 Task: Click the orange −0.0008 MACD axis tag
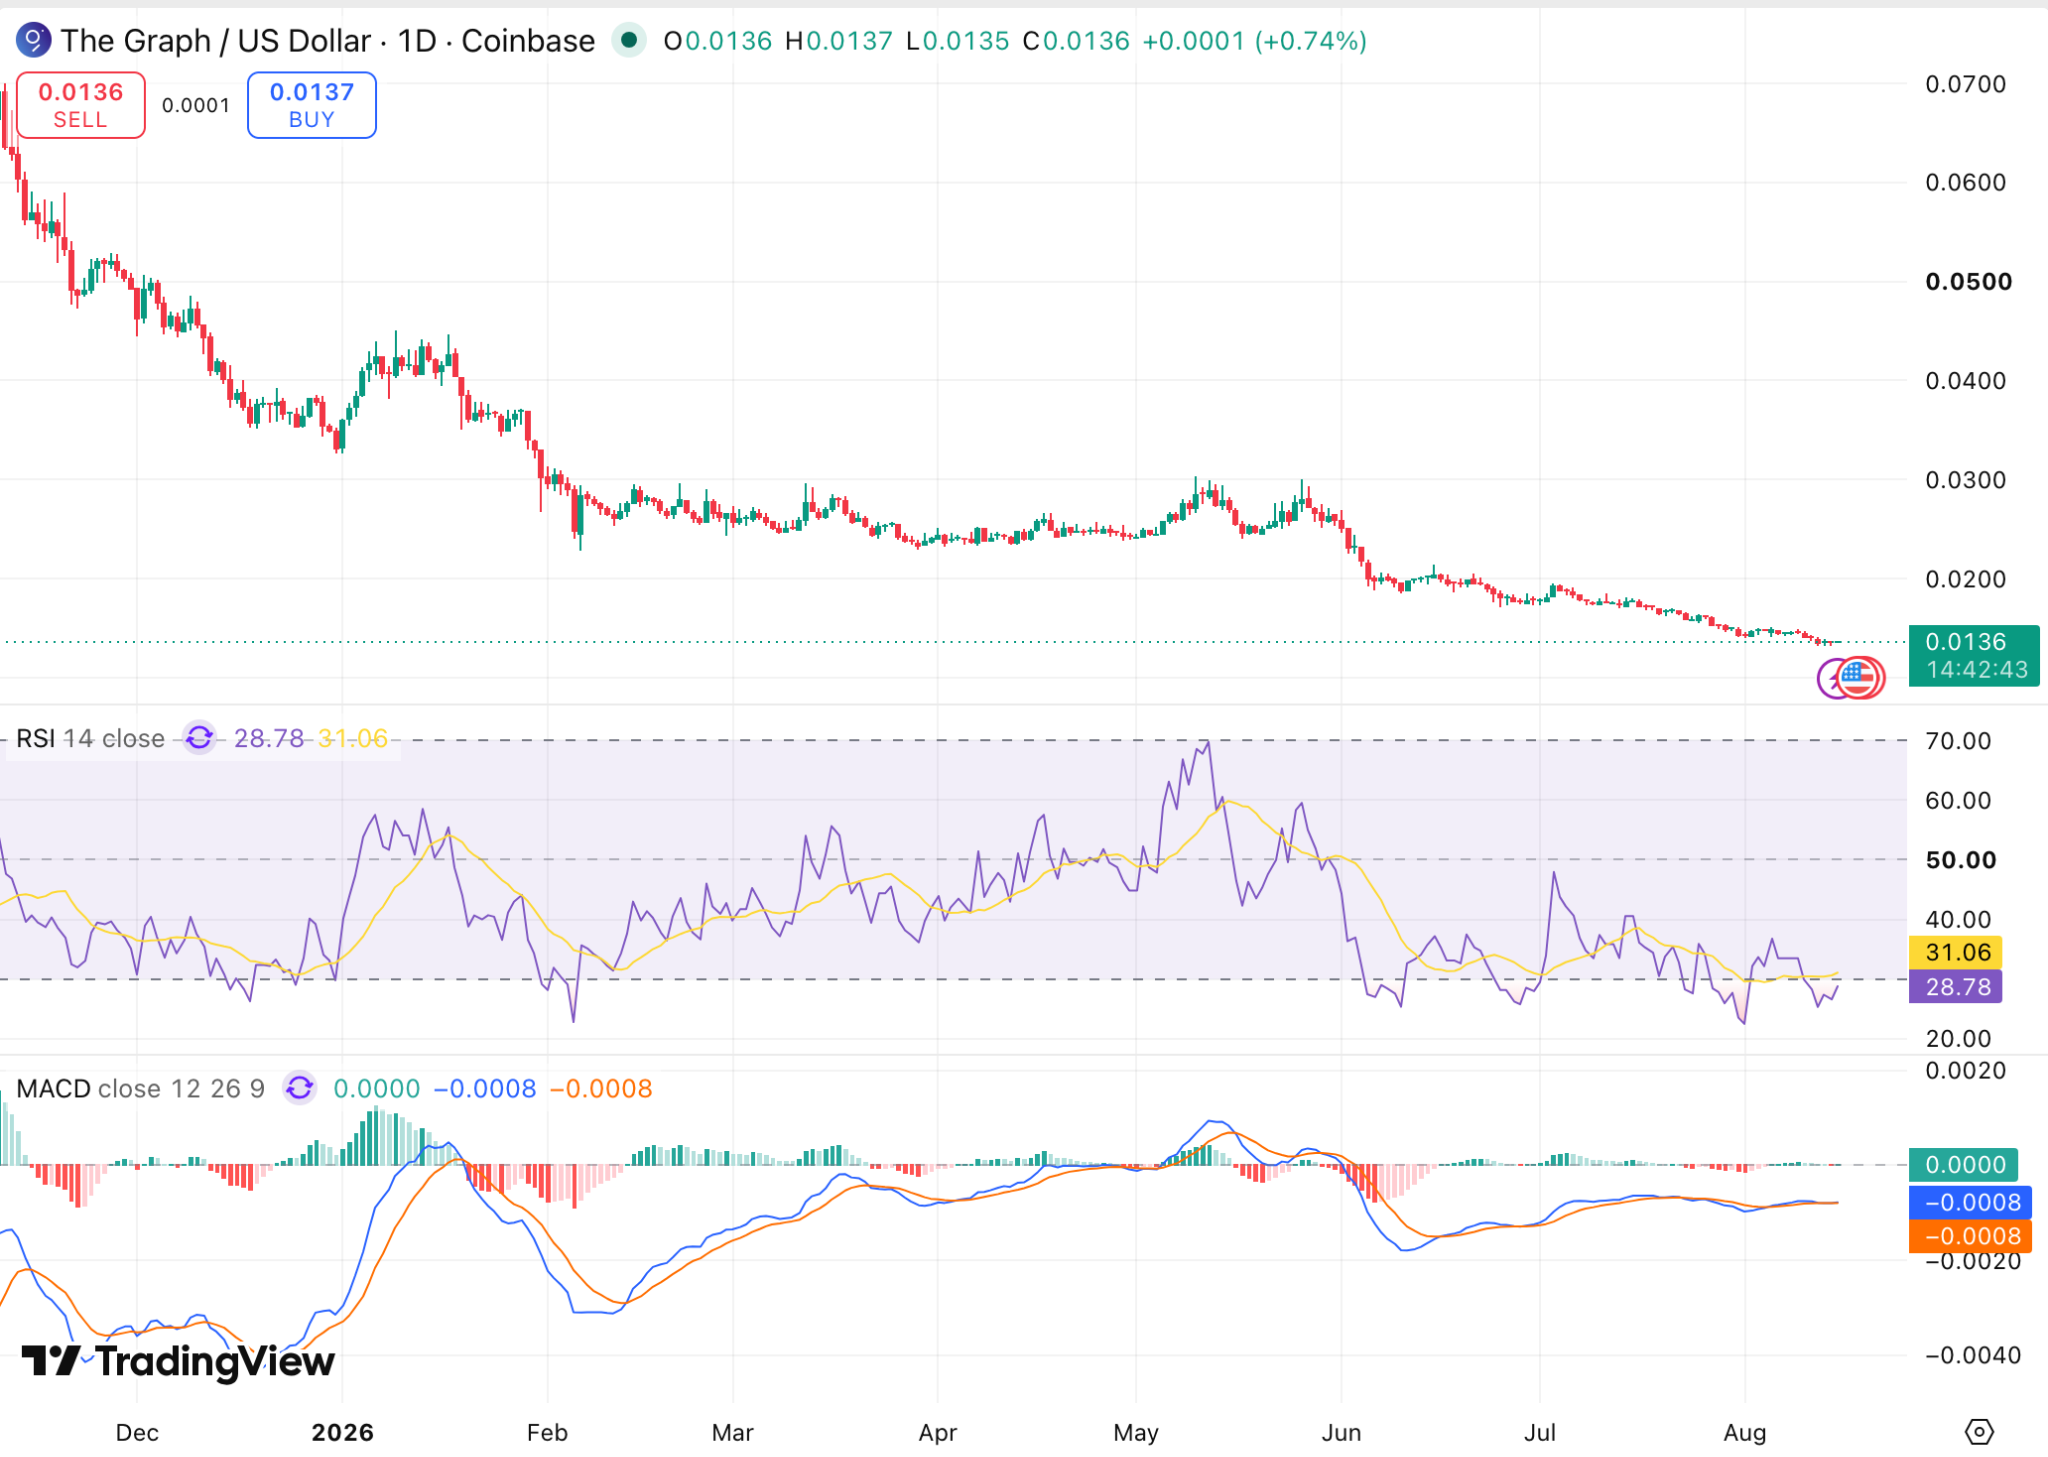1971,1236
